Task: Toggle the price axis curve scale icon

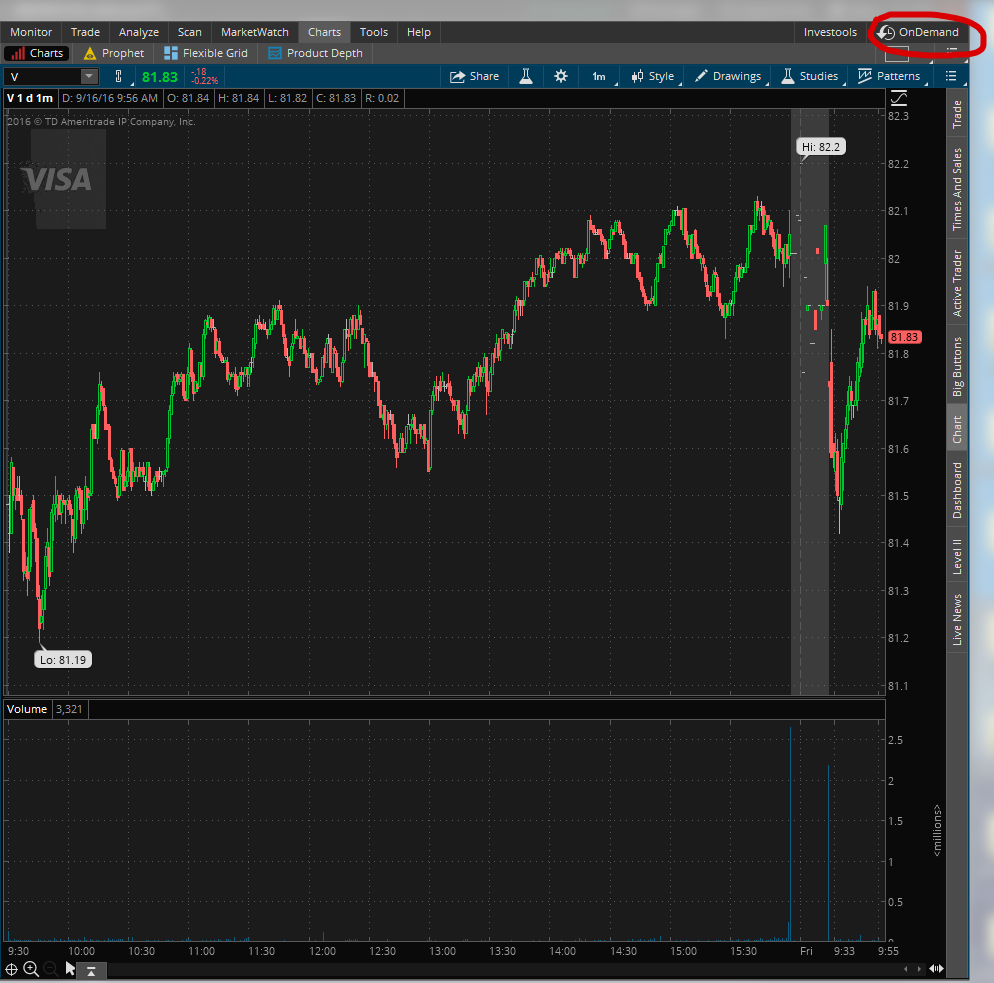Action: 898,98
